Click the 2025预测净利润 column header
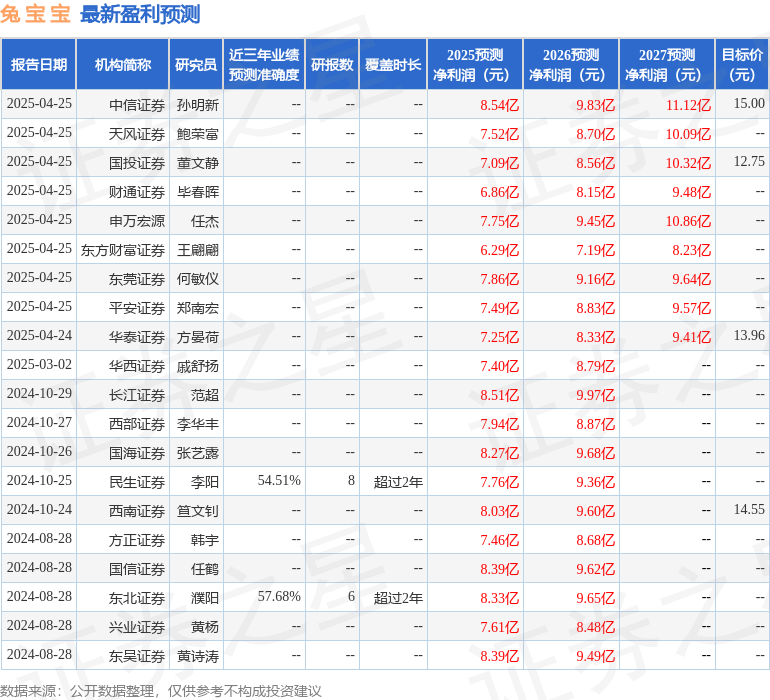Screen dimensions: 770x700 (475, 65)
